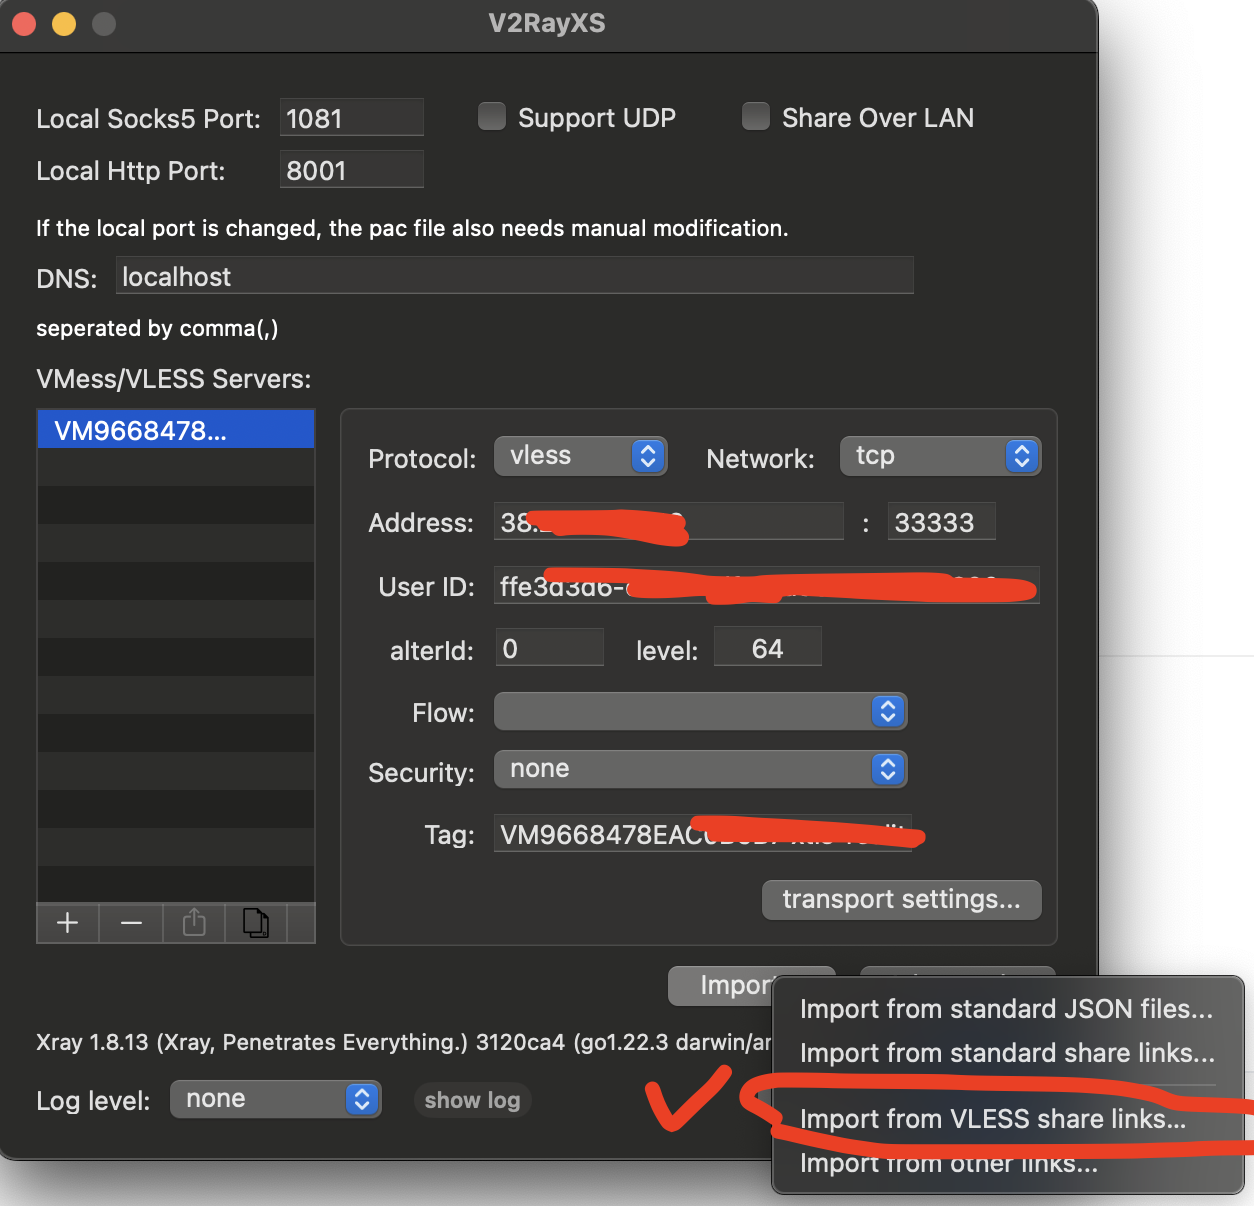The image size is (1254, 1206).
Task: Select VM9668478 server in list
Action: pos(176,430)
